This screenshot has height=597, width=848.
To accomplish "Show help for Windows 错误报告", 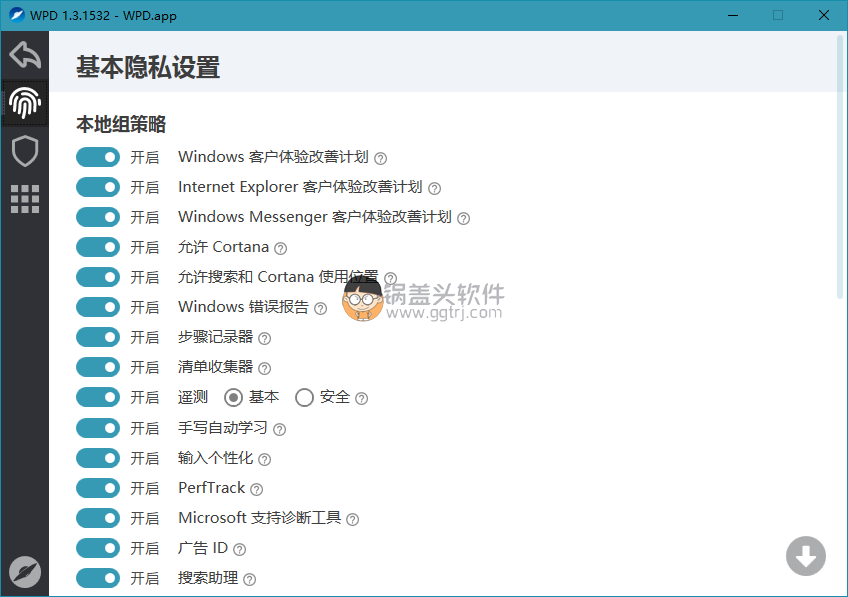I will 320,308.
